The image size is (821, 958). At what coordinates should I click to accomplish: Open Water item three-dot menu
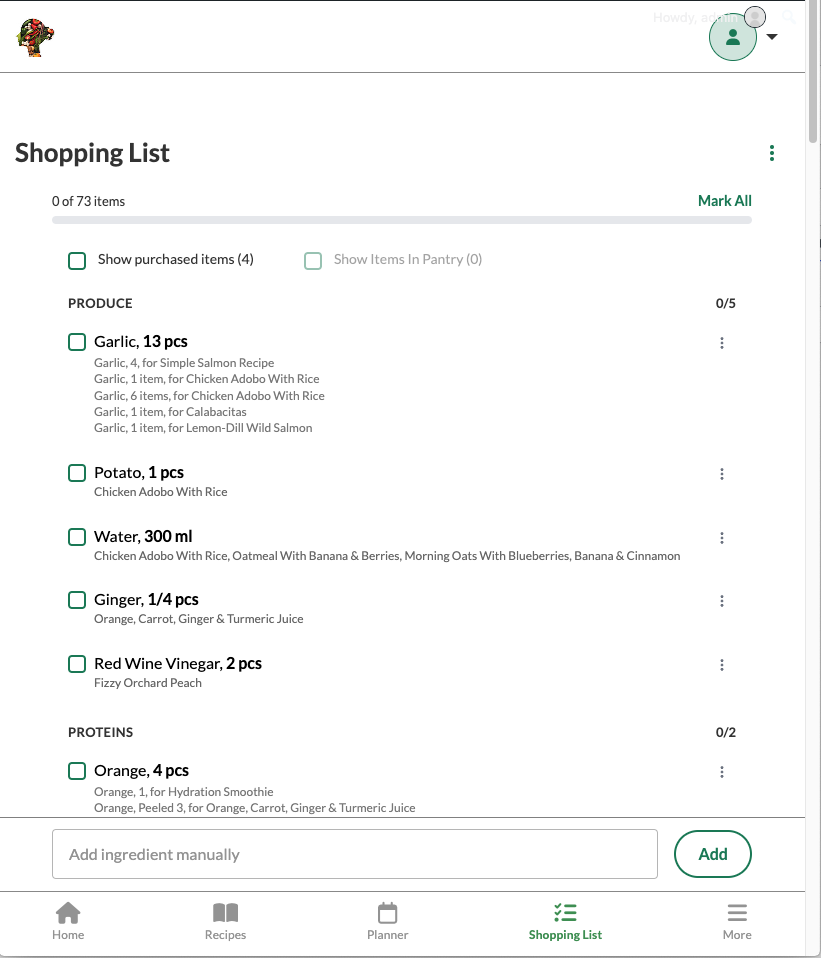coord(721,538)
